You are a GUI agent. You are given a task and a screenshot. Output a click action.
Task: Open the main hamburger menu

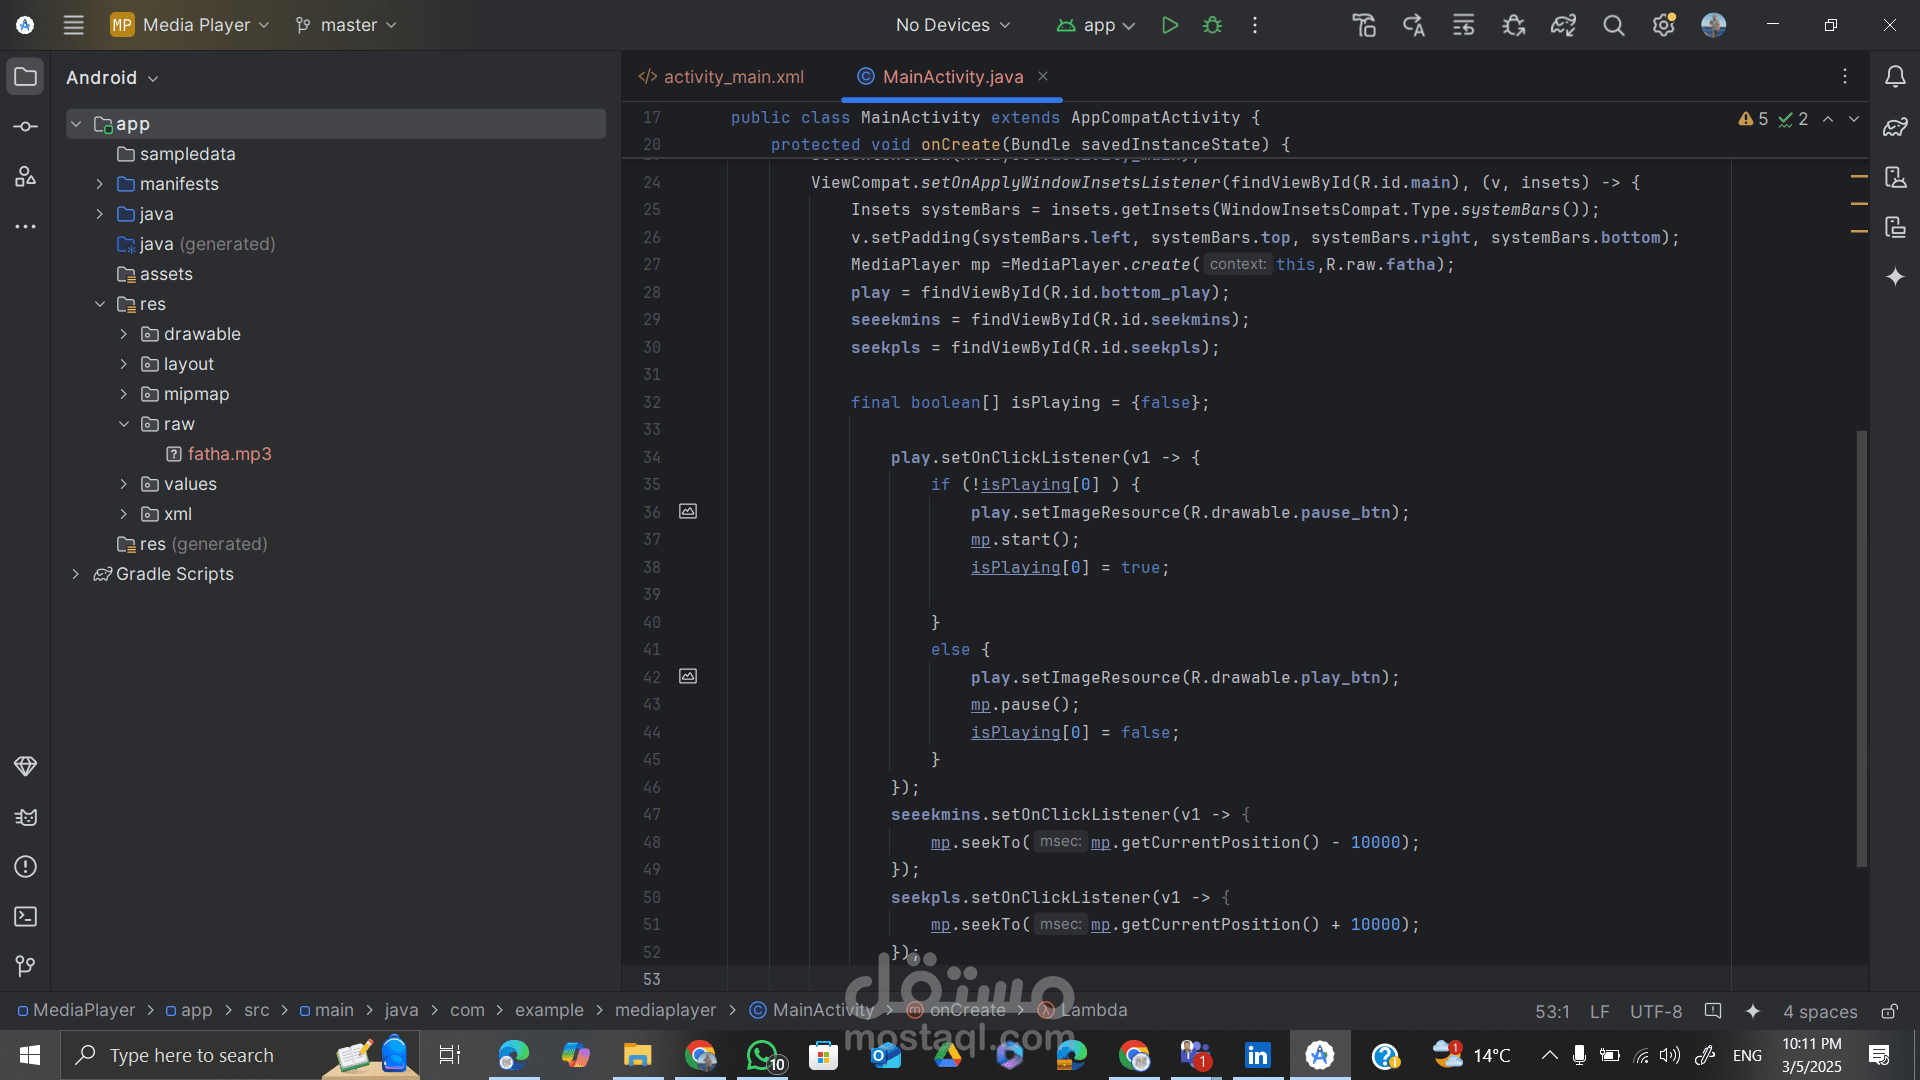point(73,25)
